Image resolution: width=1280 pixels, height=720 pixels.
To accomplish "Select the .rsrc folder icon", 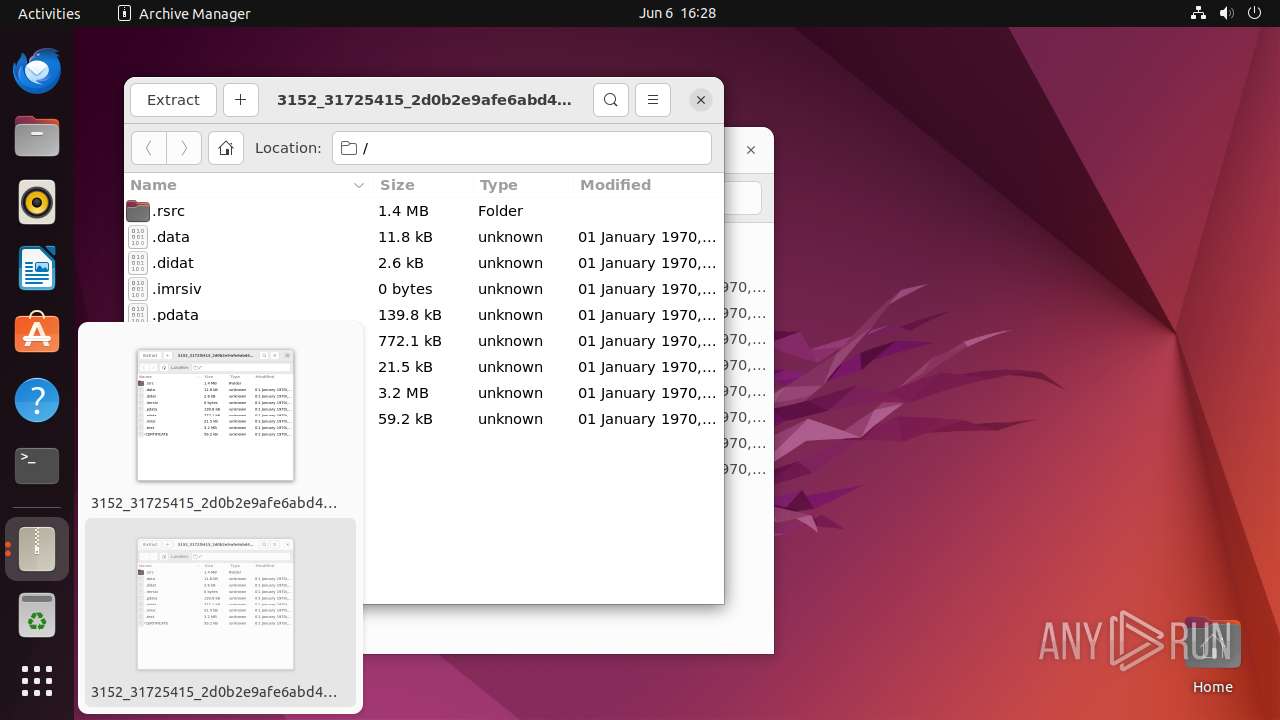I will 137,211.
